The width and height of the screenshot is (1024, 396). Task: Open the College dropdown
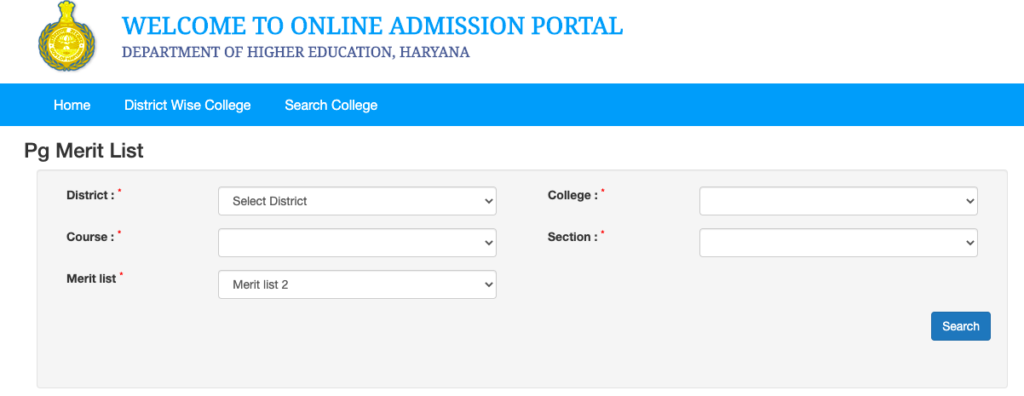[839, 201]
